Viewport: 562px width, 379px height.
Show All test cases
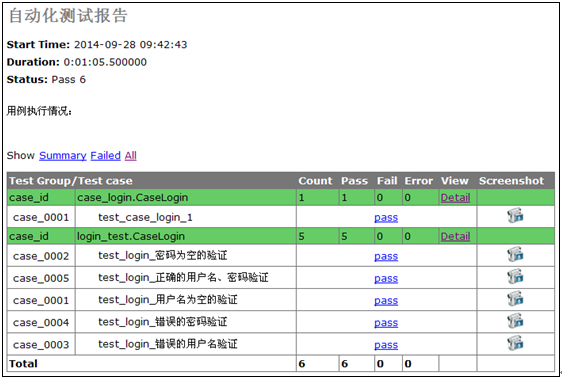point(130,156)
